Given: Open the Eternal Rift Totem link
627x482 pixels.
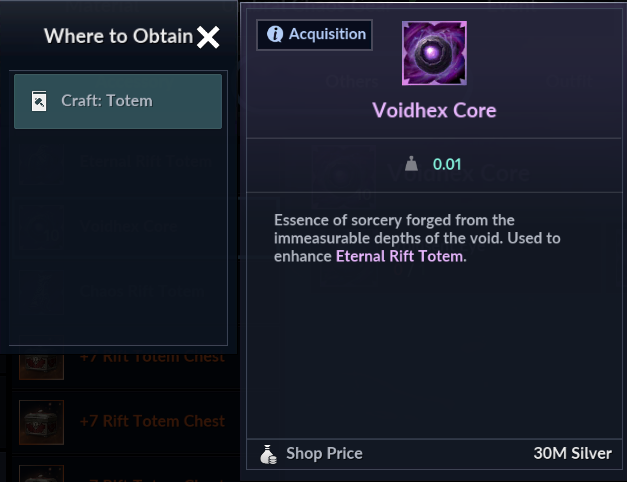Looking at the screenshot, I should [x=400, y=256].
